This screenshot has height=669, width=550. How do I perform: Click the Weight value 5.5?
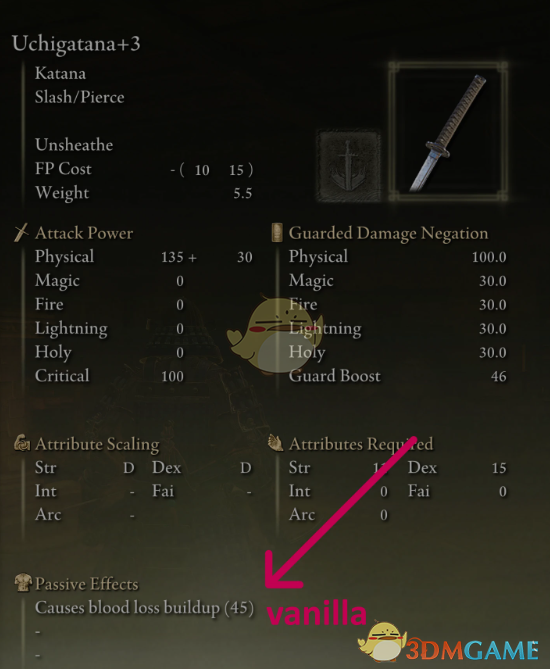243,193
